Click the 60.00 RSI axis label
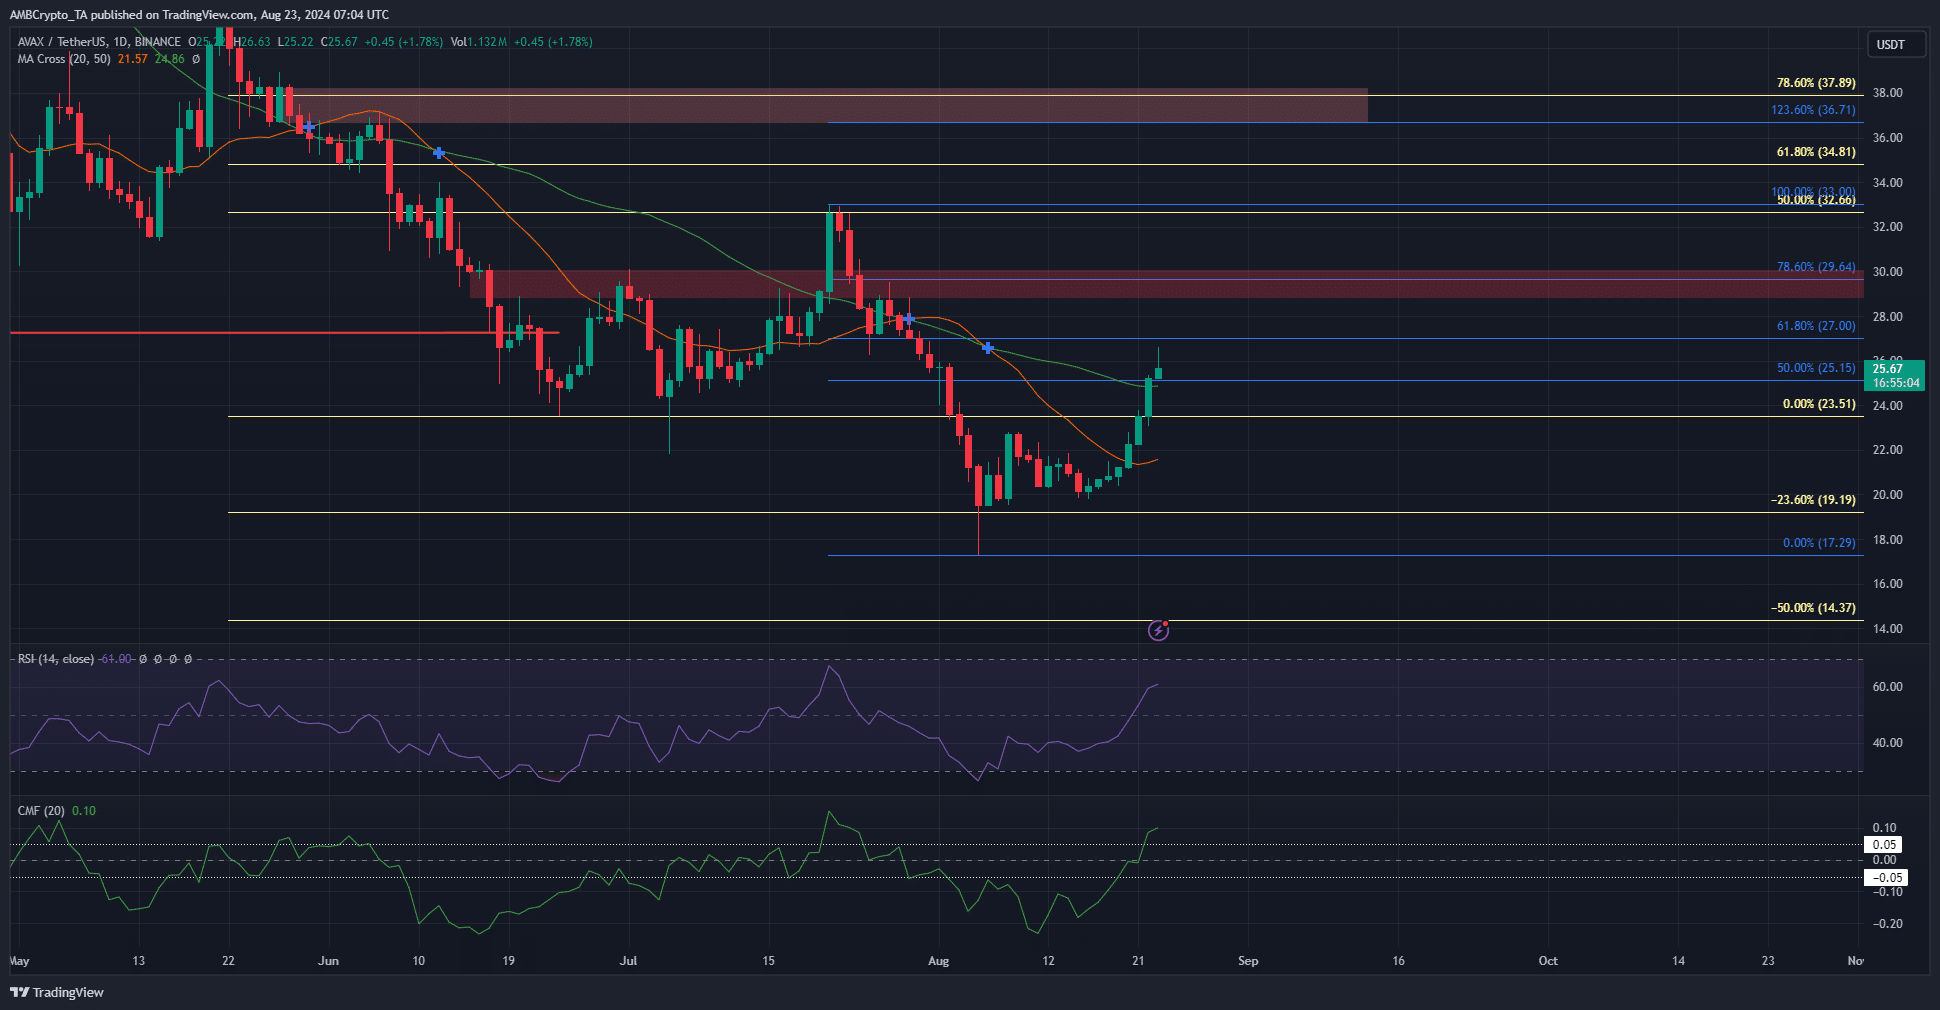Screen dimensions: 1940x1010 tap(1887, 687)
